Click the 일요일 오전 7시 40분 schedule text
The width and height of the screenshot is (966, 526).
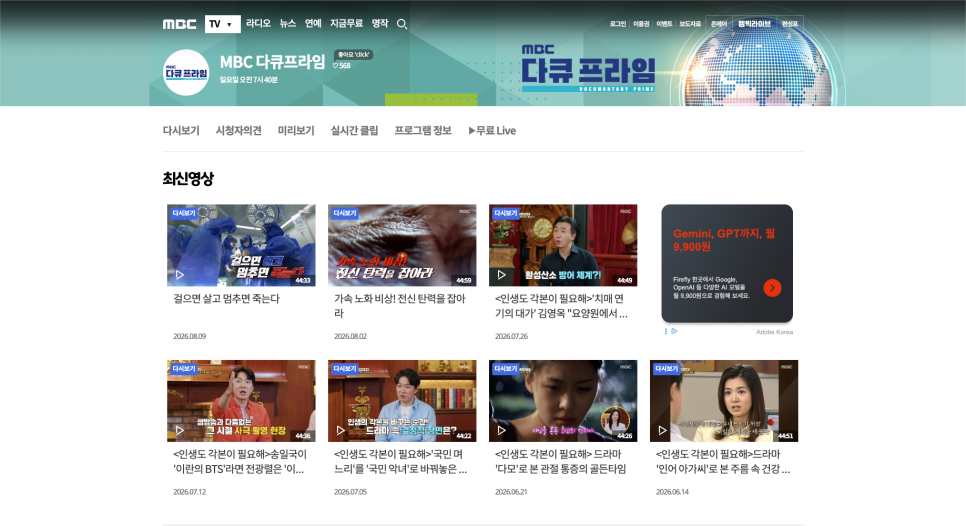(249, 80)
